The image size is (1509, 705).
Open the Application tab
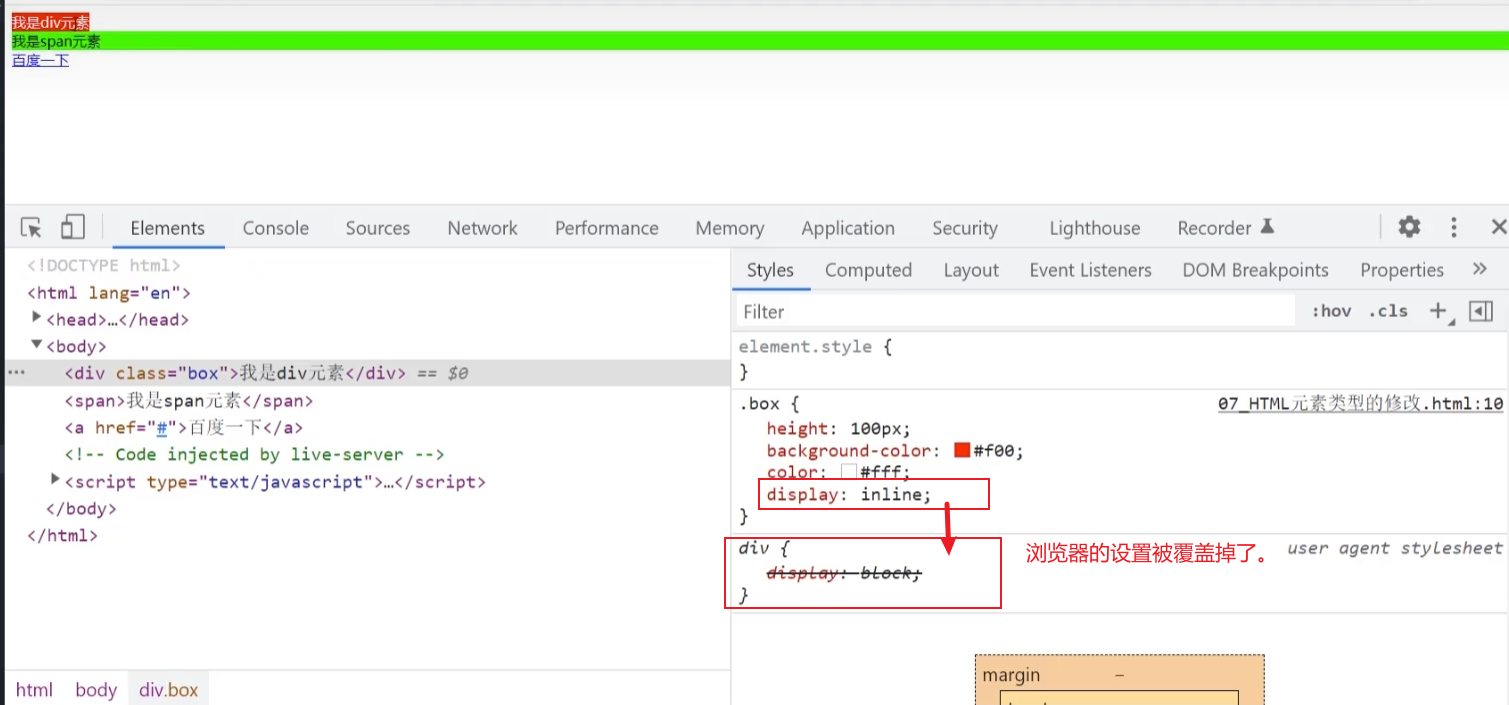tap(848, 228)
